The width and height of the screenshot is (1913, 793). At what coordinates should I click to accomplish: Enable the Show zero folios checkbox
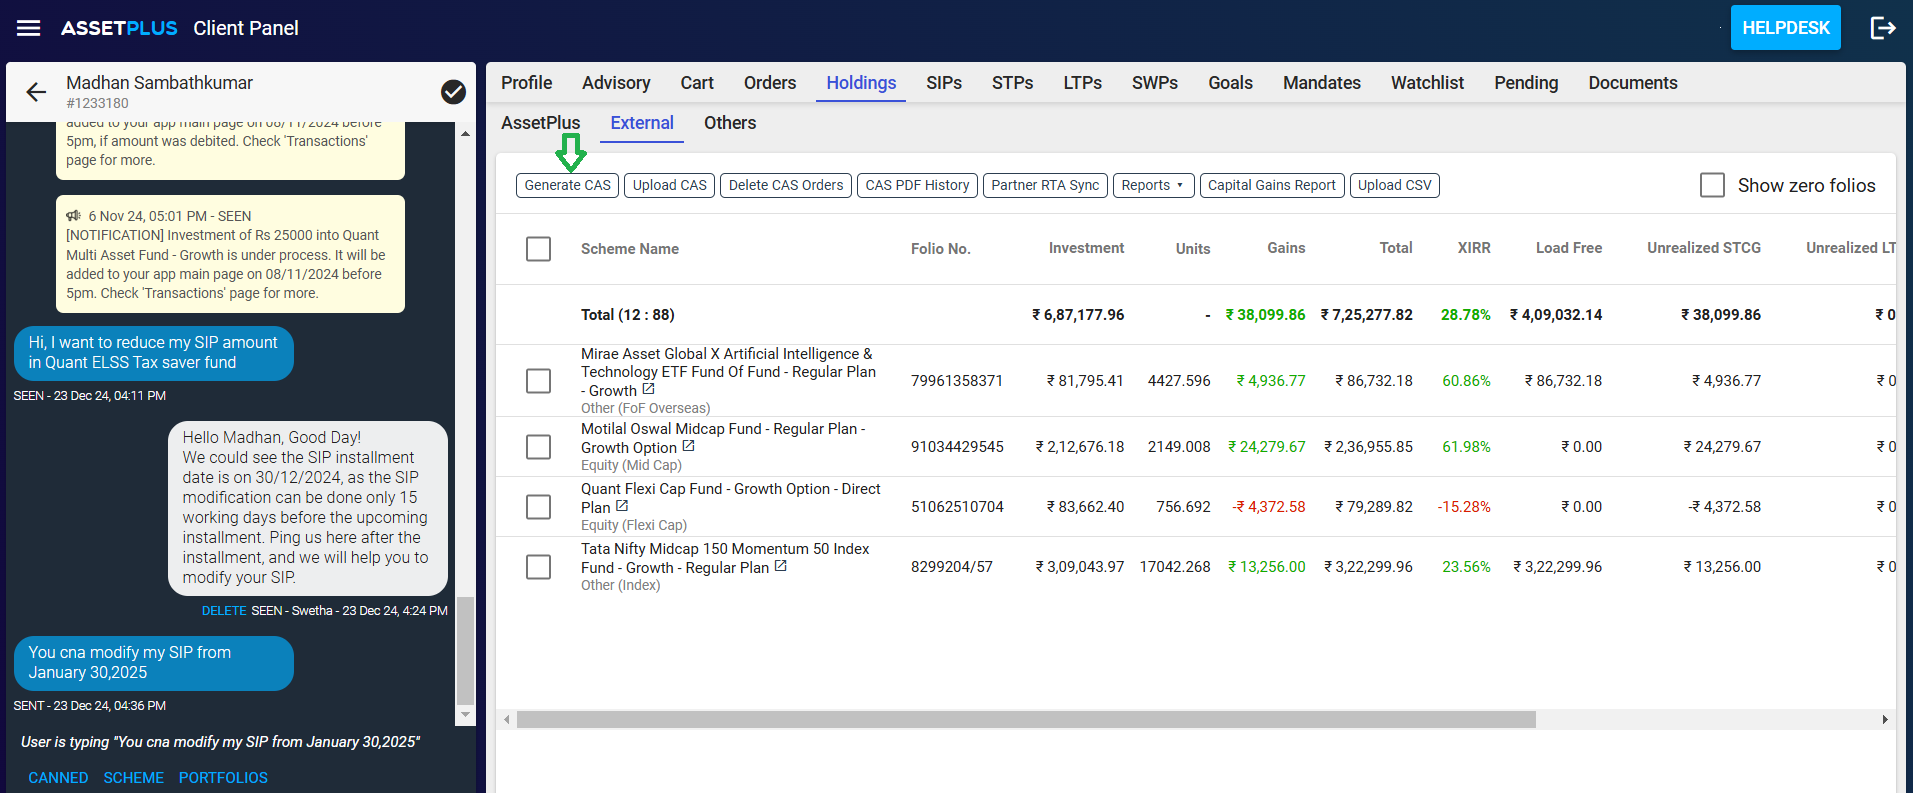point(1712,185)
